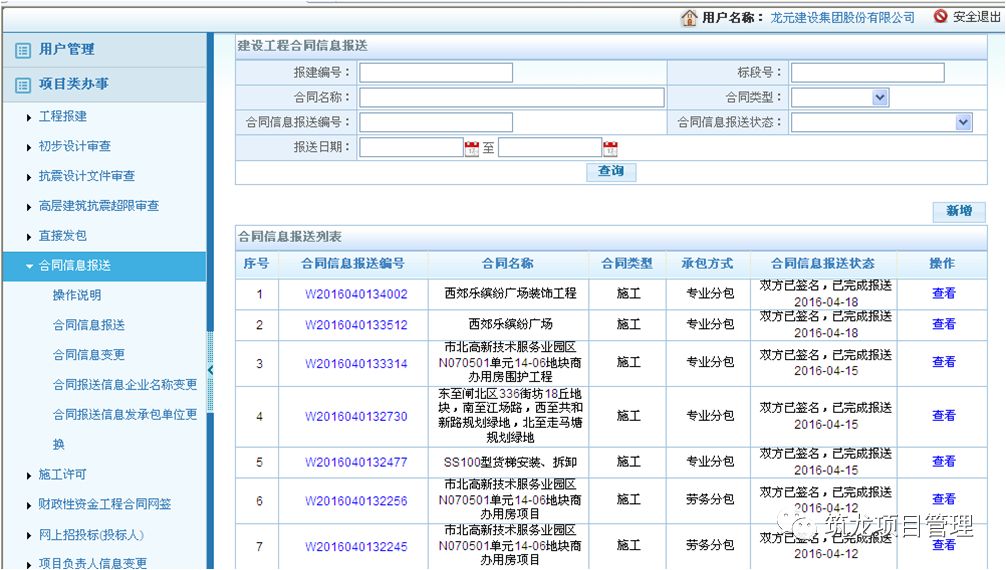Viewport: 1006px width, 570px height.
Task: Expand 网上招投标(投标人) item
Action: (x=29, y=535)
